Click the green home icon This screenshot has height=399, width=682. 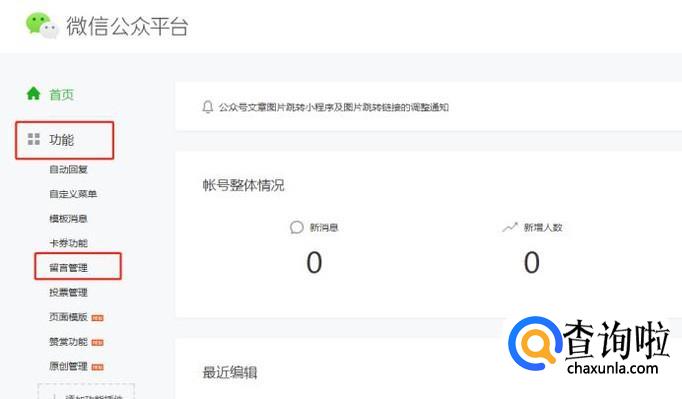point(33,94)
